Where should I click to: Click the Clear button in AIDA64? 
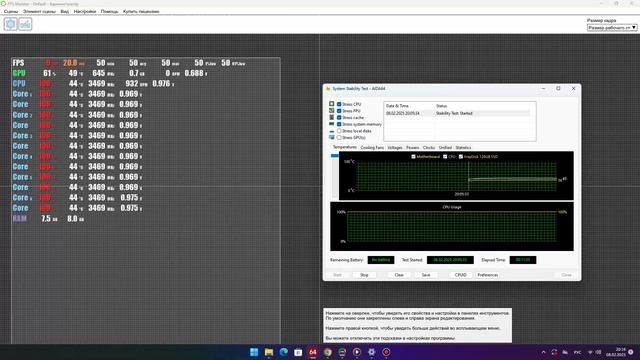point(399,275)
